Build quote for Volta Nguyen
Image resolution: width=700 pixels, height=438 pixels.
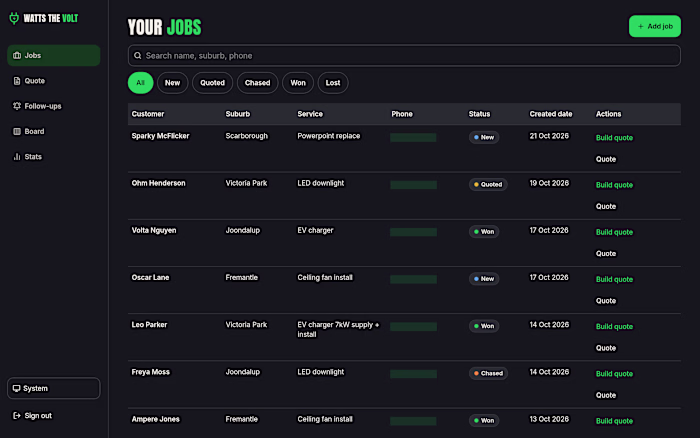click(x=614, y=232)
